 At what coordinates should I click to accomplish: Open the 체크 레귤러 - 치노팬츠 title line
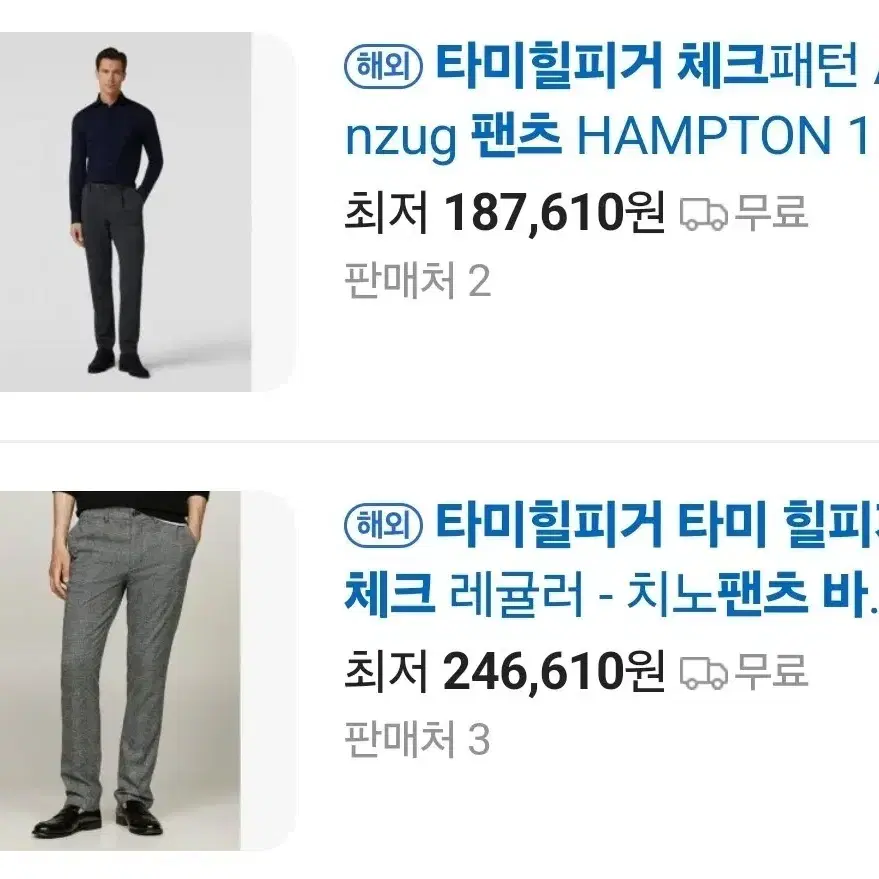[611, 594]
